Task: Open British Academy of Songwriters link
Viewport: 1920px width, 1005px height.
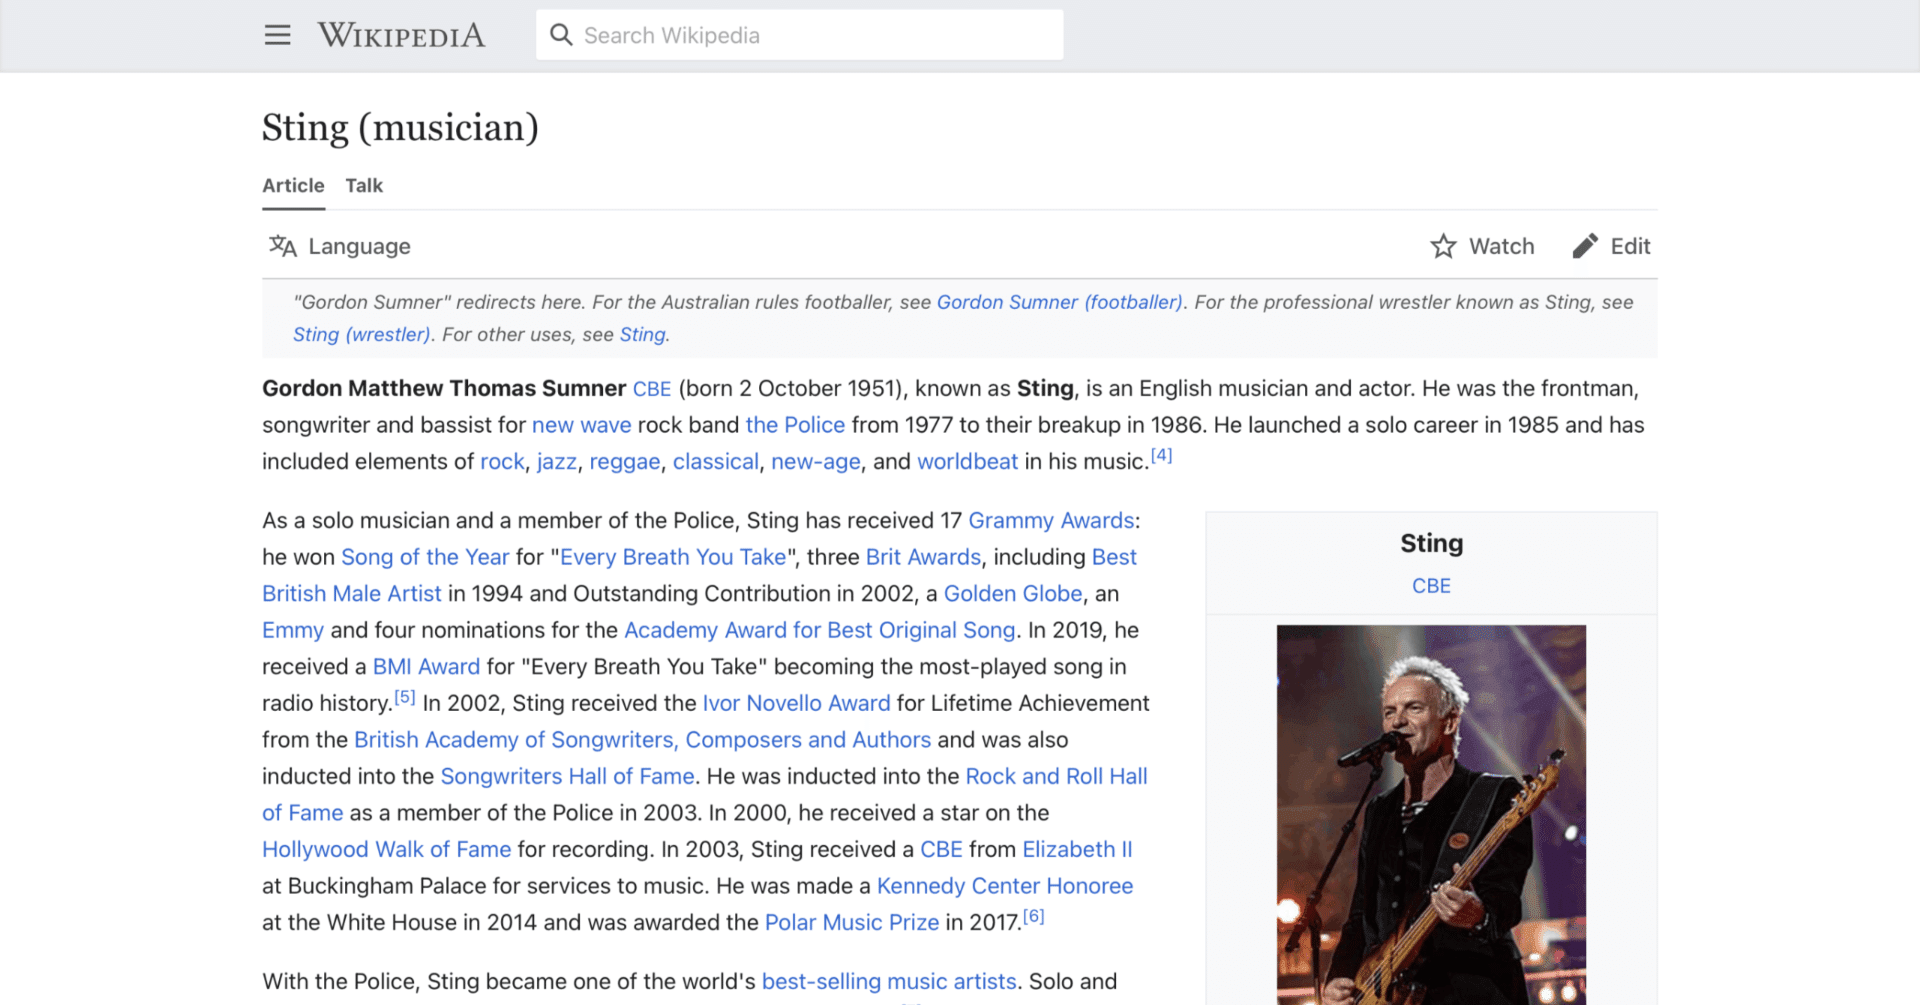Action: [x=642, y=740]
